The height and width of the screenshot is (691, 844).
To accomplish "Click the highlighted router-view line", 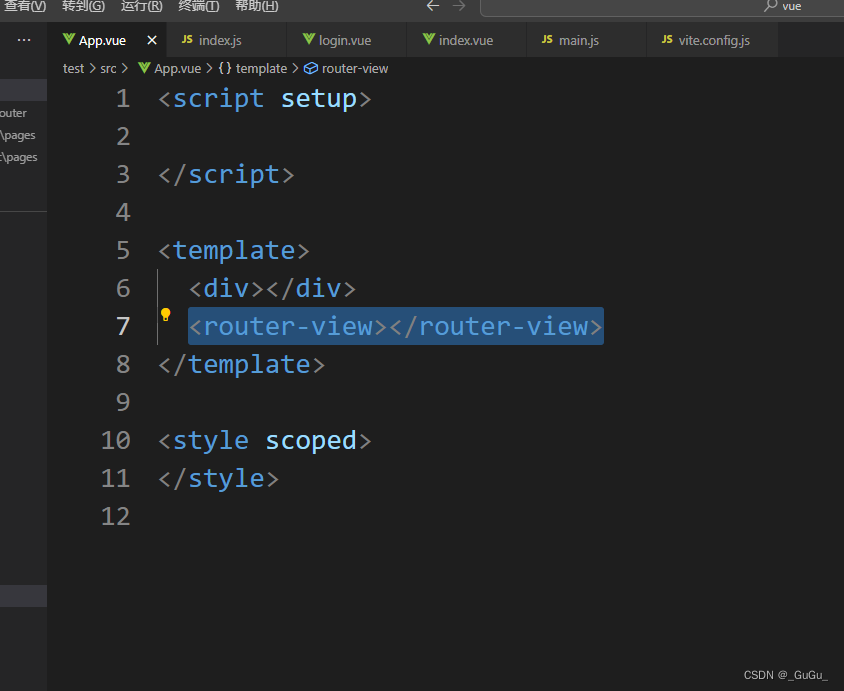I will pos(396,327).
